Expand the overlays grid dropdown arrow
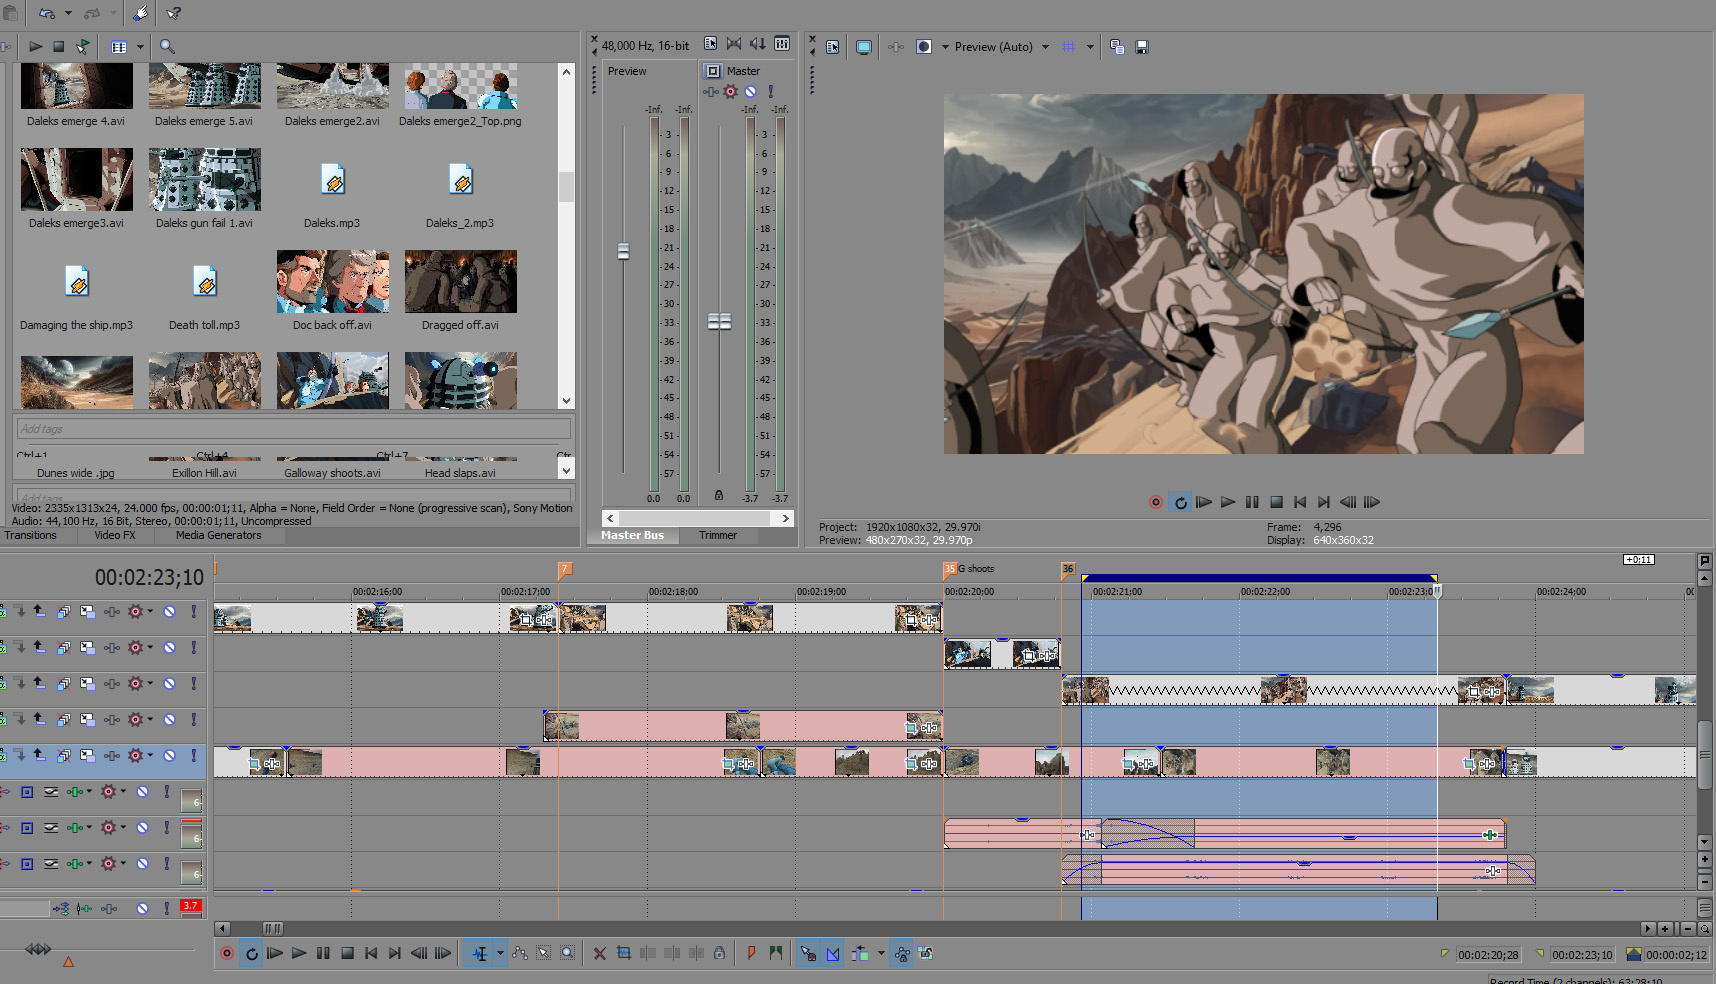1716x984 pixels. (1090, 47)
